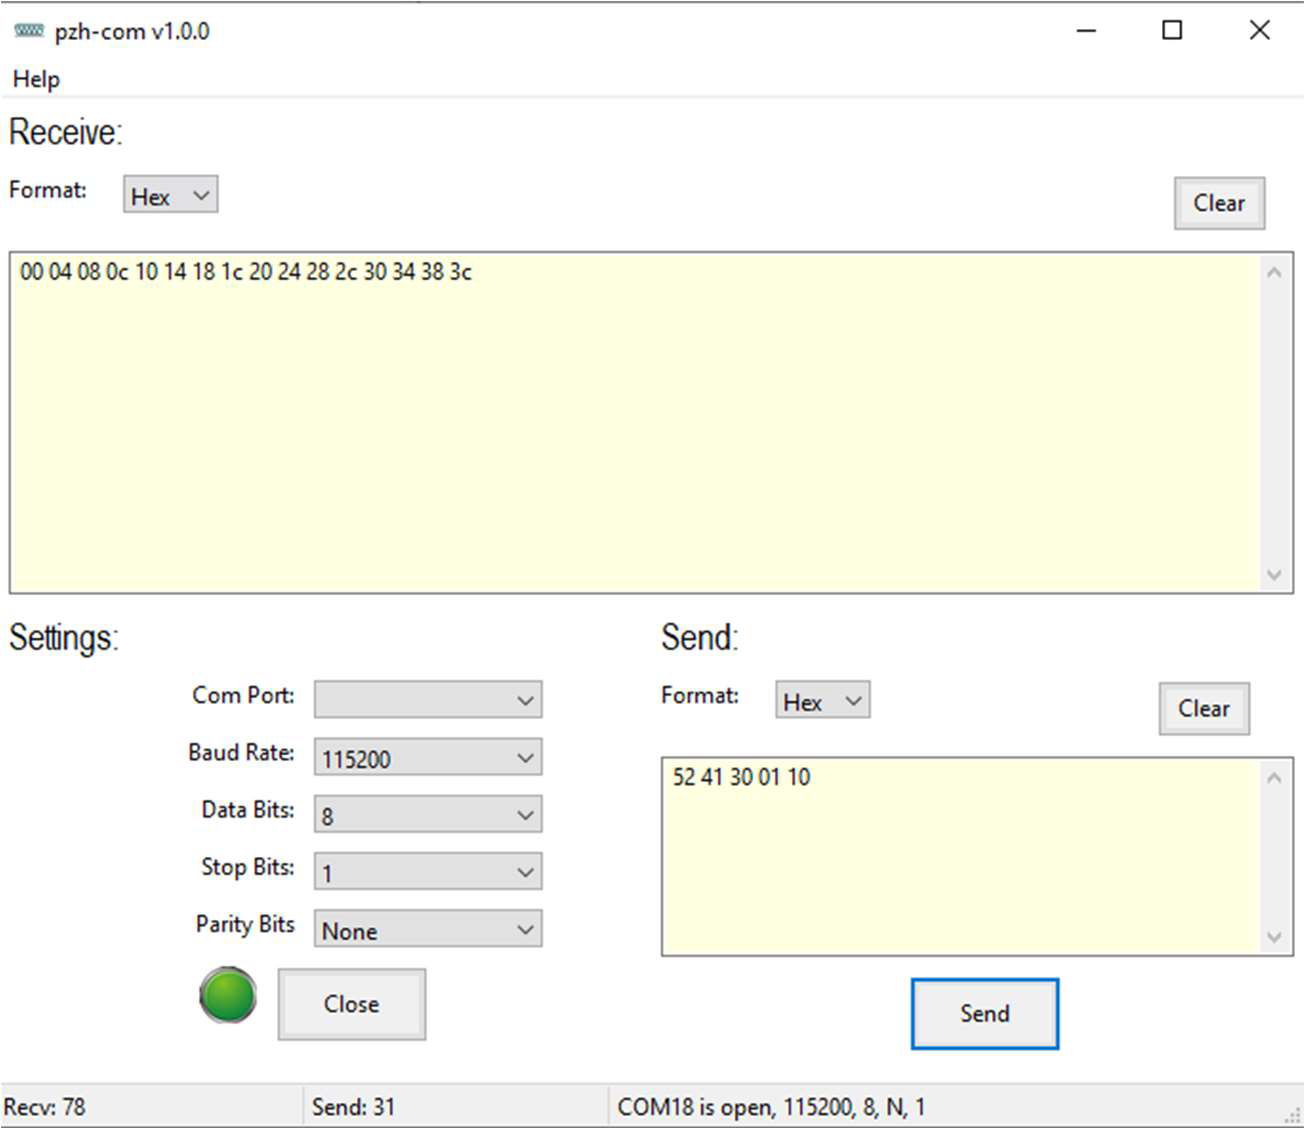
Task: Minimize the pzh-com window
Action: pos(1087,31)
